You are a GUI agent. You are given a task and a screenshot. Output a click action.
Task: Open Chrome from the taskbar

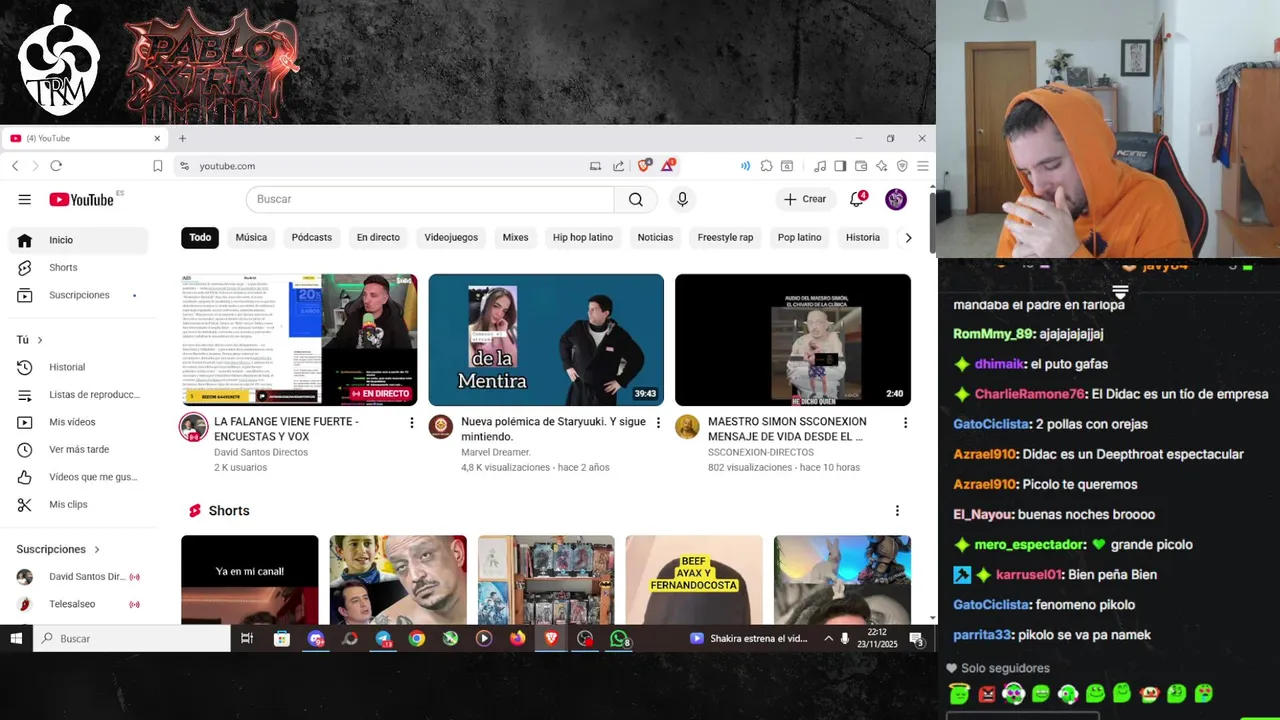coord(417,638)
